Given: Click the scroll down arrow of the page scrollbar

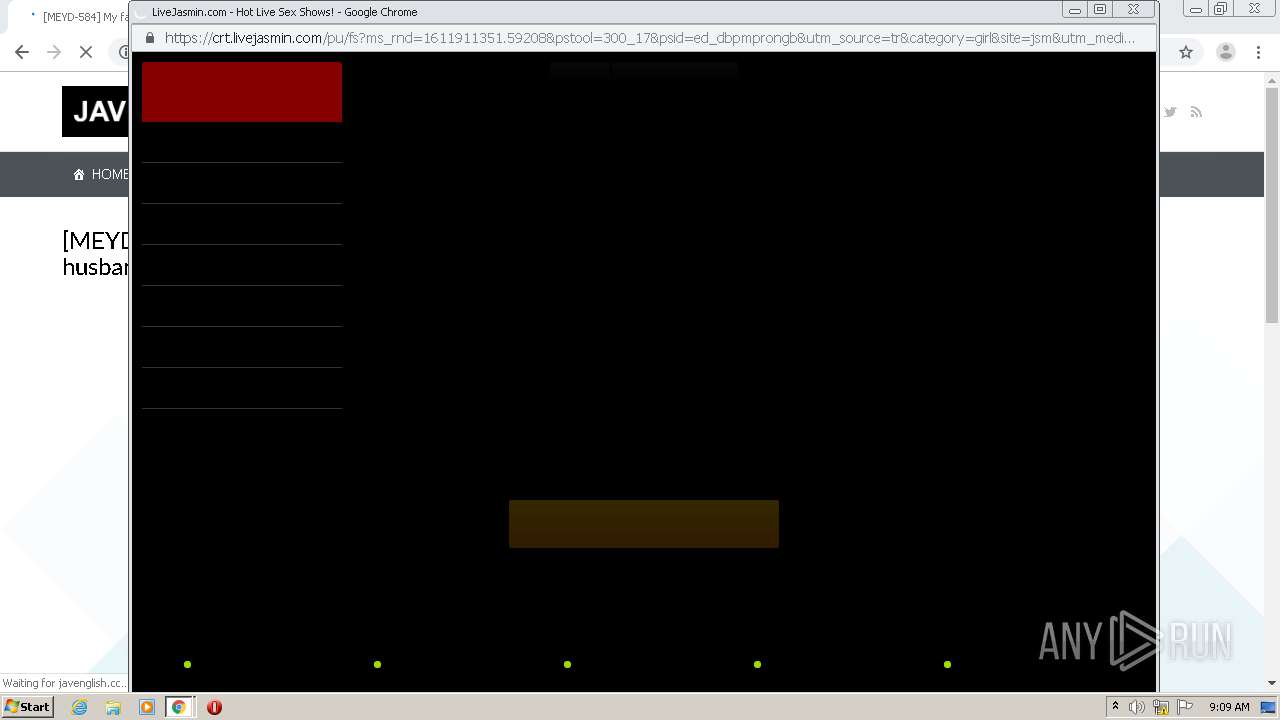Looking at the screenshot, I should tap(1272, 683).
